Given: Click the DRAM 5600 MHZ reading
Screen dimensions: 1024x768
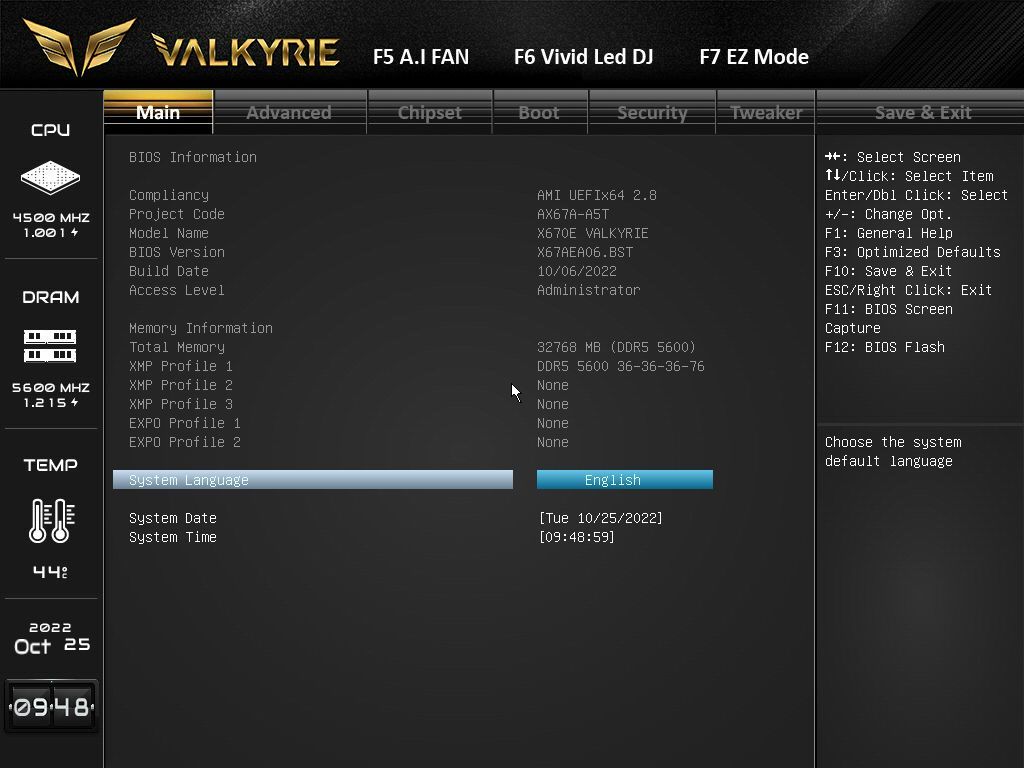Looking at the screenshot, I should coord(51,387).
